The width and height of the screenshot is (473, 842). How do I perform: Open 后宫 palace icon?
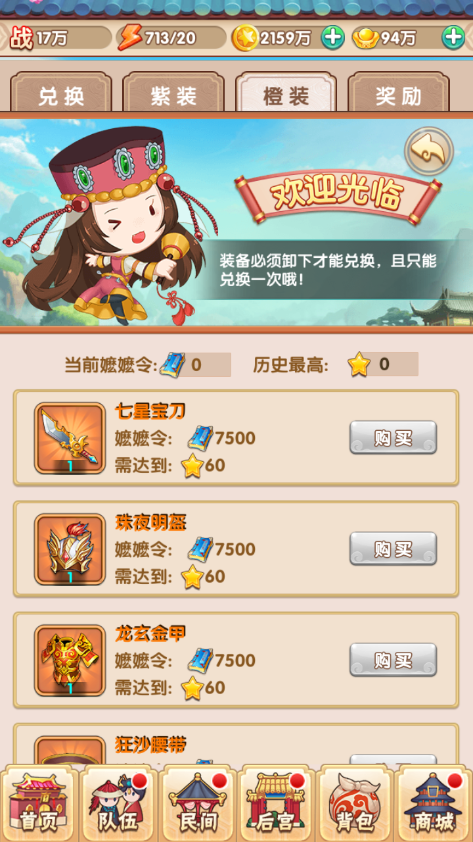click(276, 803)
